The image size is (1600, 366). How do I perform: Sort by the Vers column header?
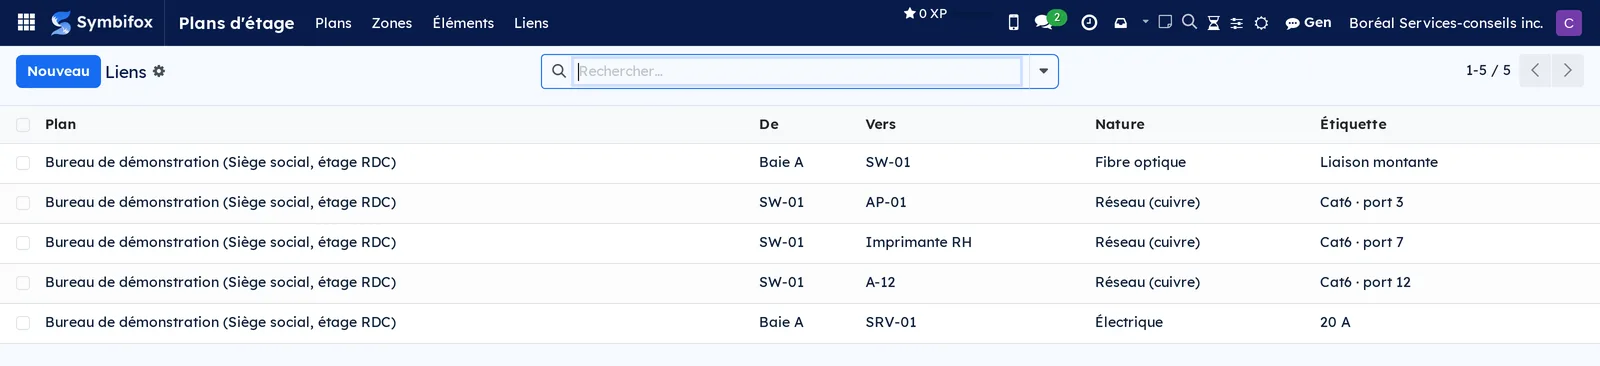click(881, 124)
